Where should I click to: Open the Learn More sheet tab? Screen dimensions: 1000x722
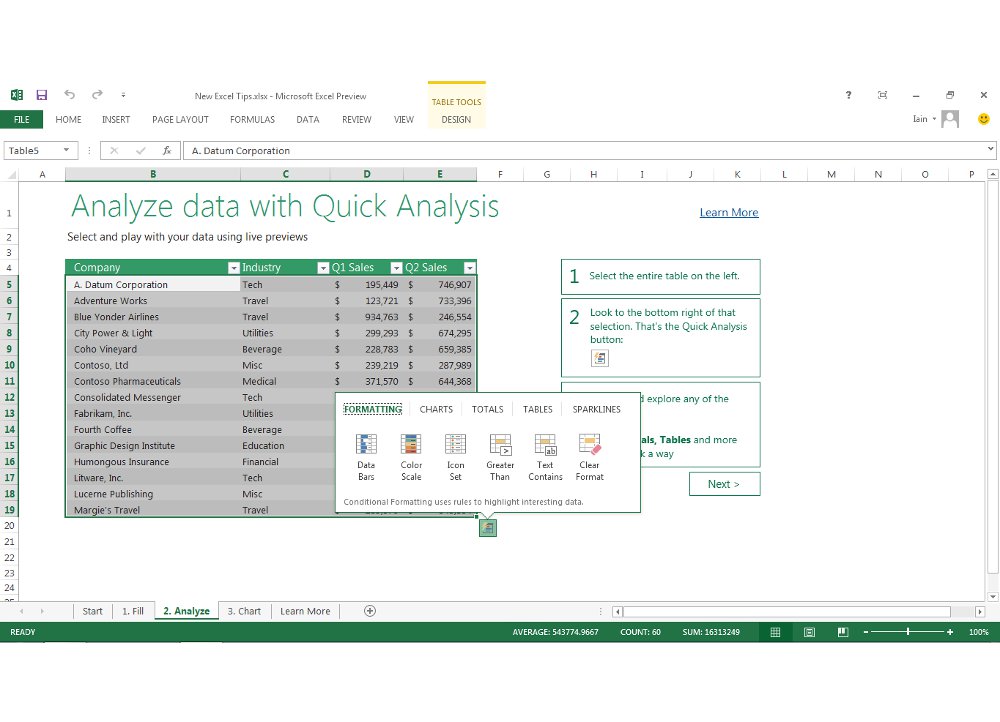pyautogui.click(x=305, y=611)
